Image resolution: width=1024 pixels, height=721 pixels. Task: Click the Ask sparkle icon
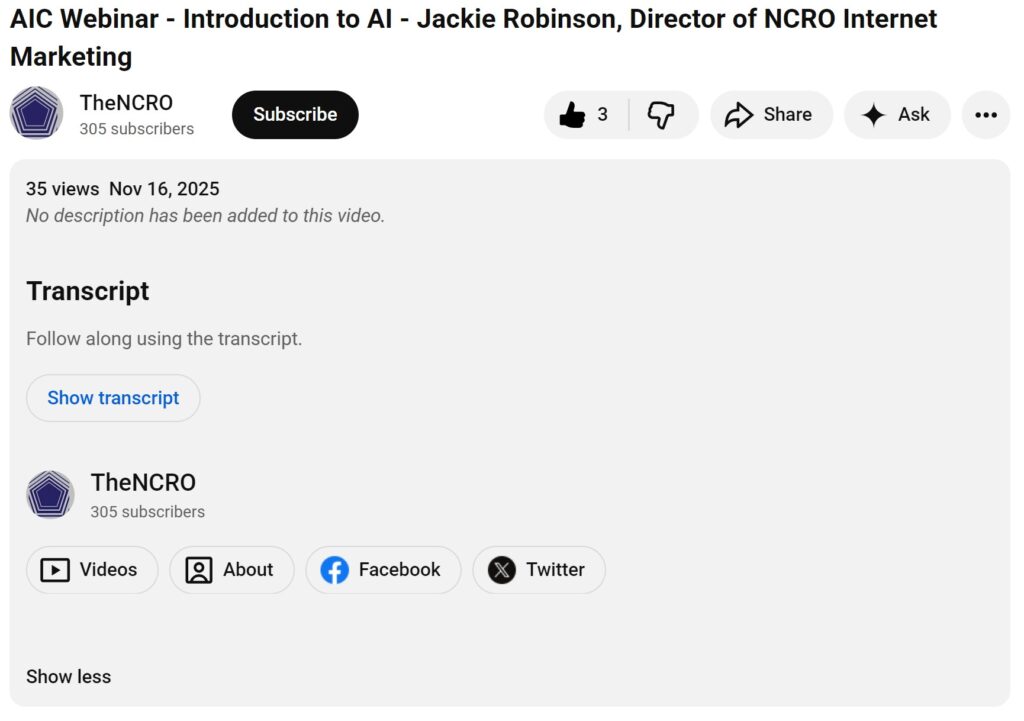click(x=873, y=115)
